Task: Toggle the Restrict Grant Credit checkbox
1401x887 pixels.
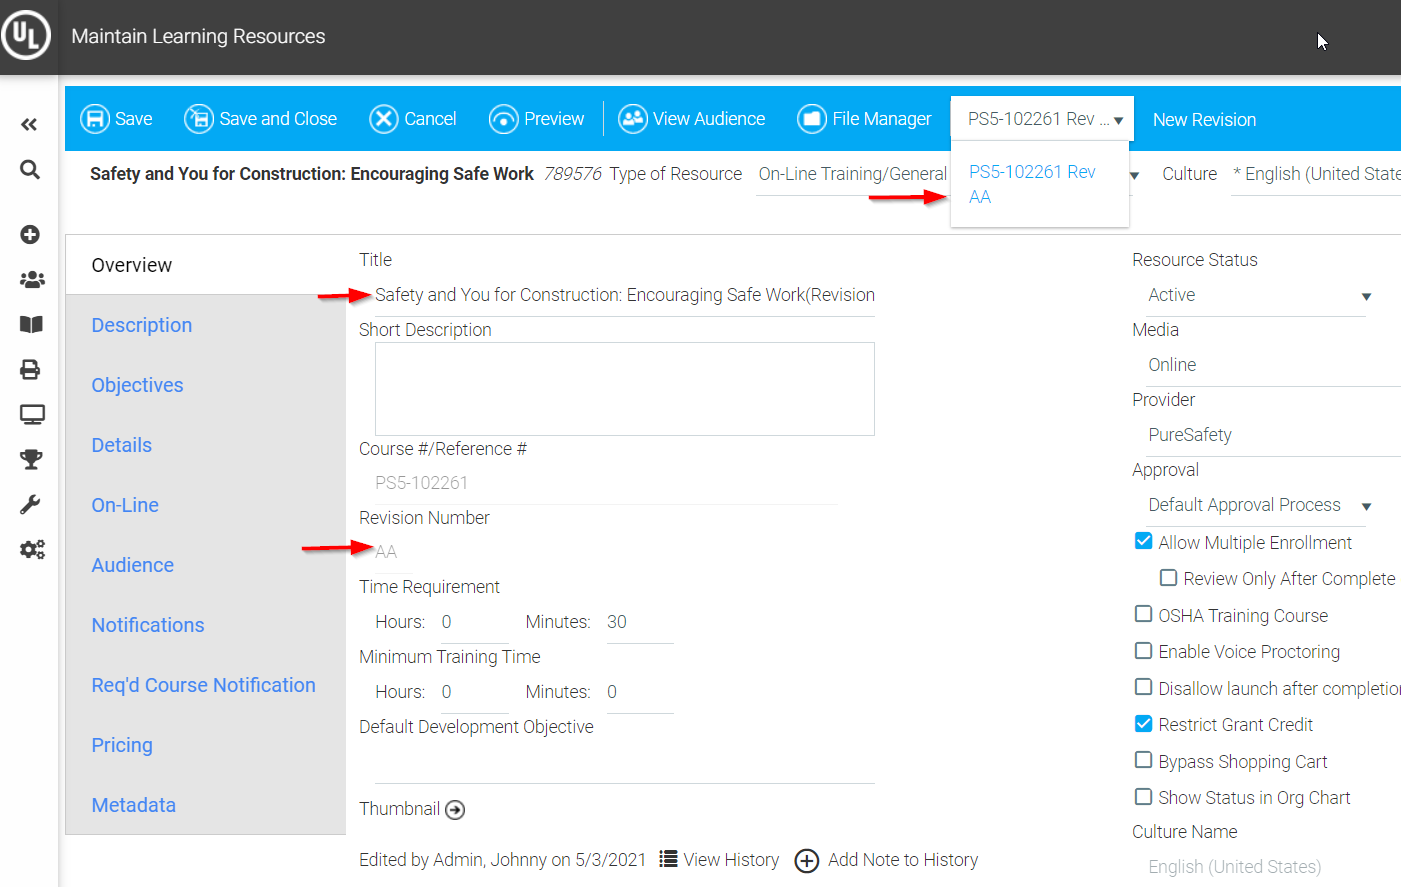Action: pos(1144,724)
